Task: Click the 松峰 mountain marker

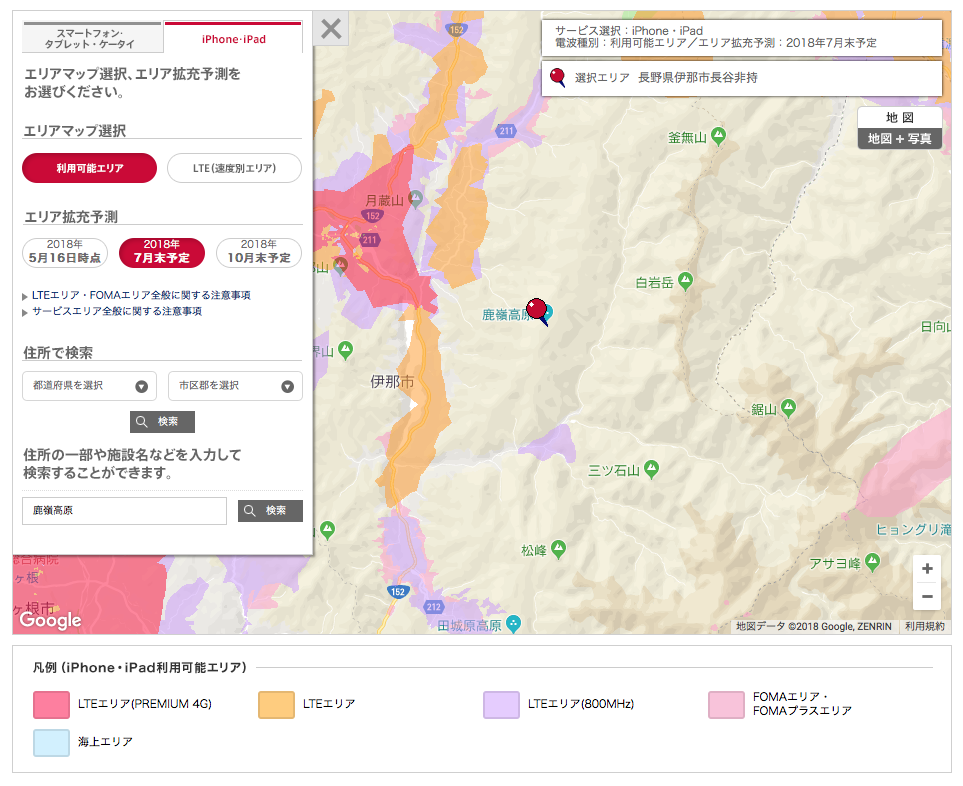Action: (x=558, y=549)
